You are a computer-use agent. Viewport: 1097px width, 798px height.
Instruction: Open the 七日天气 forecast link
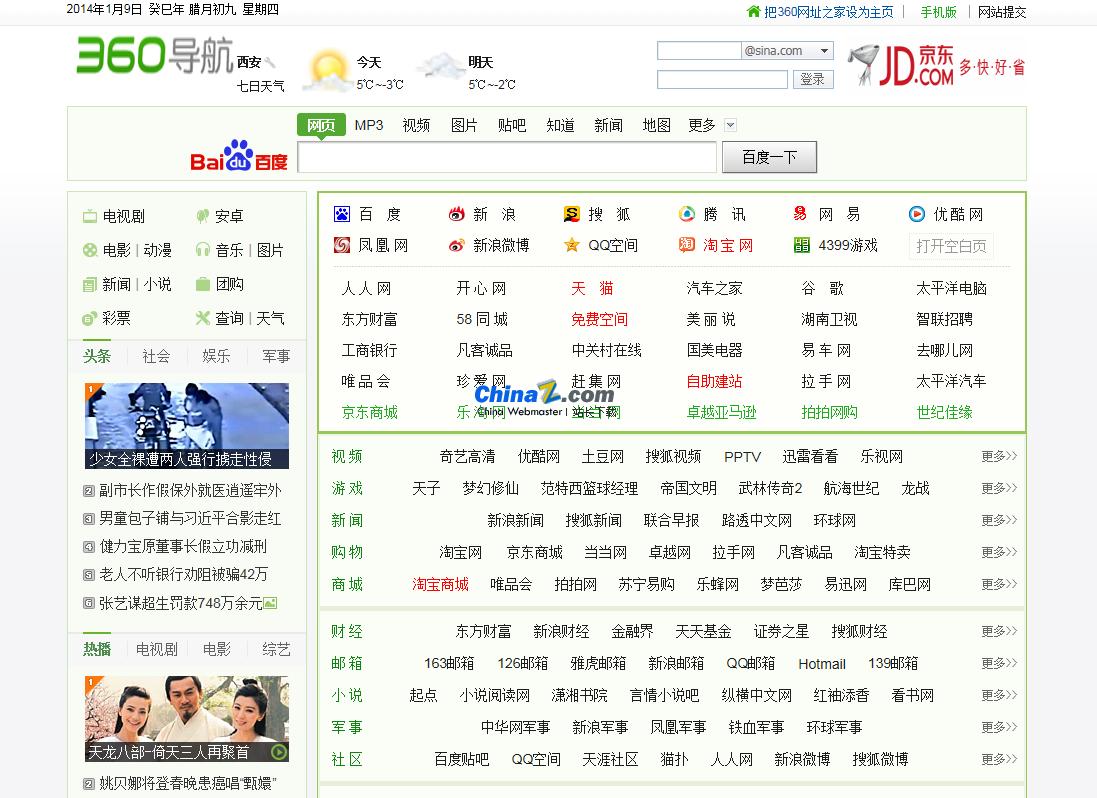[x=261, y=86]
